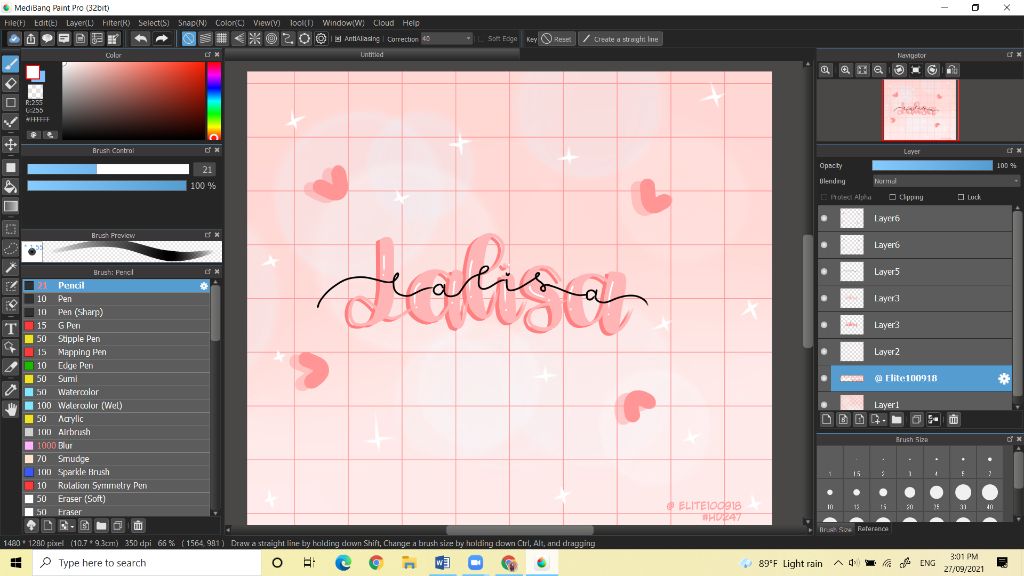Open the Filter menu
The image size is (1024, 576).
pos(116,23)
